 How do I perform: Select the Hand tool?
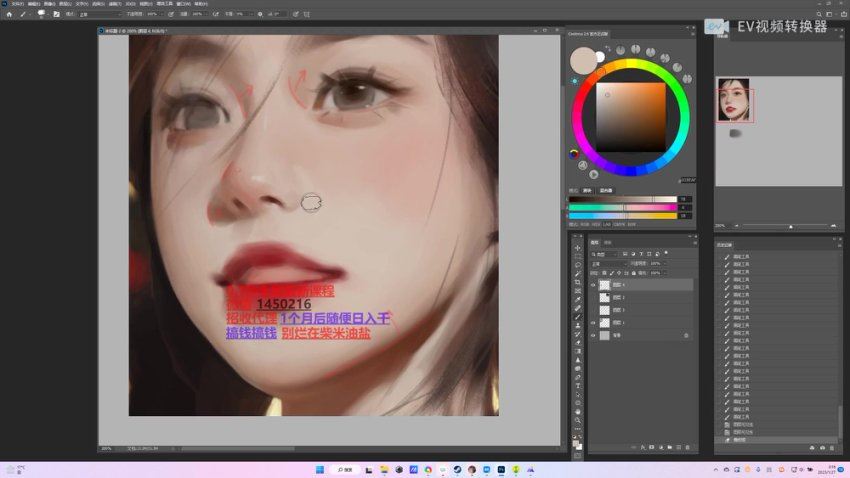pos(577,412)
